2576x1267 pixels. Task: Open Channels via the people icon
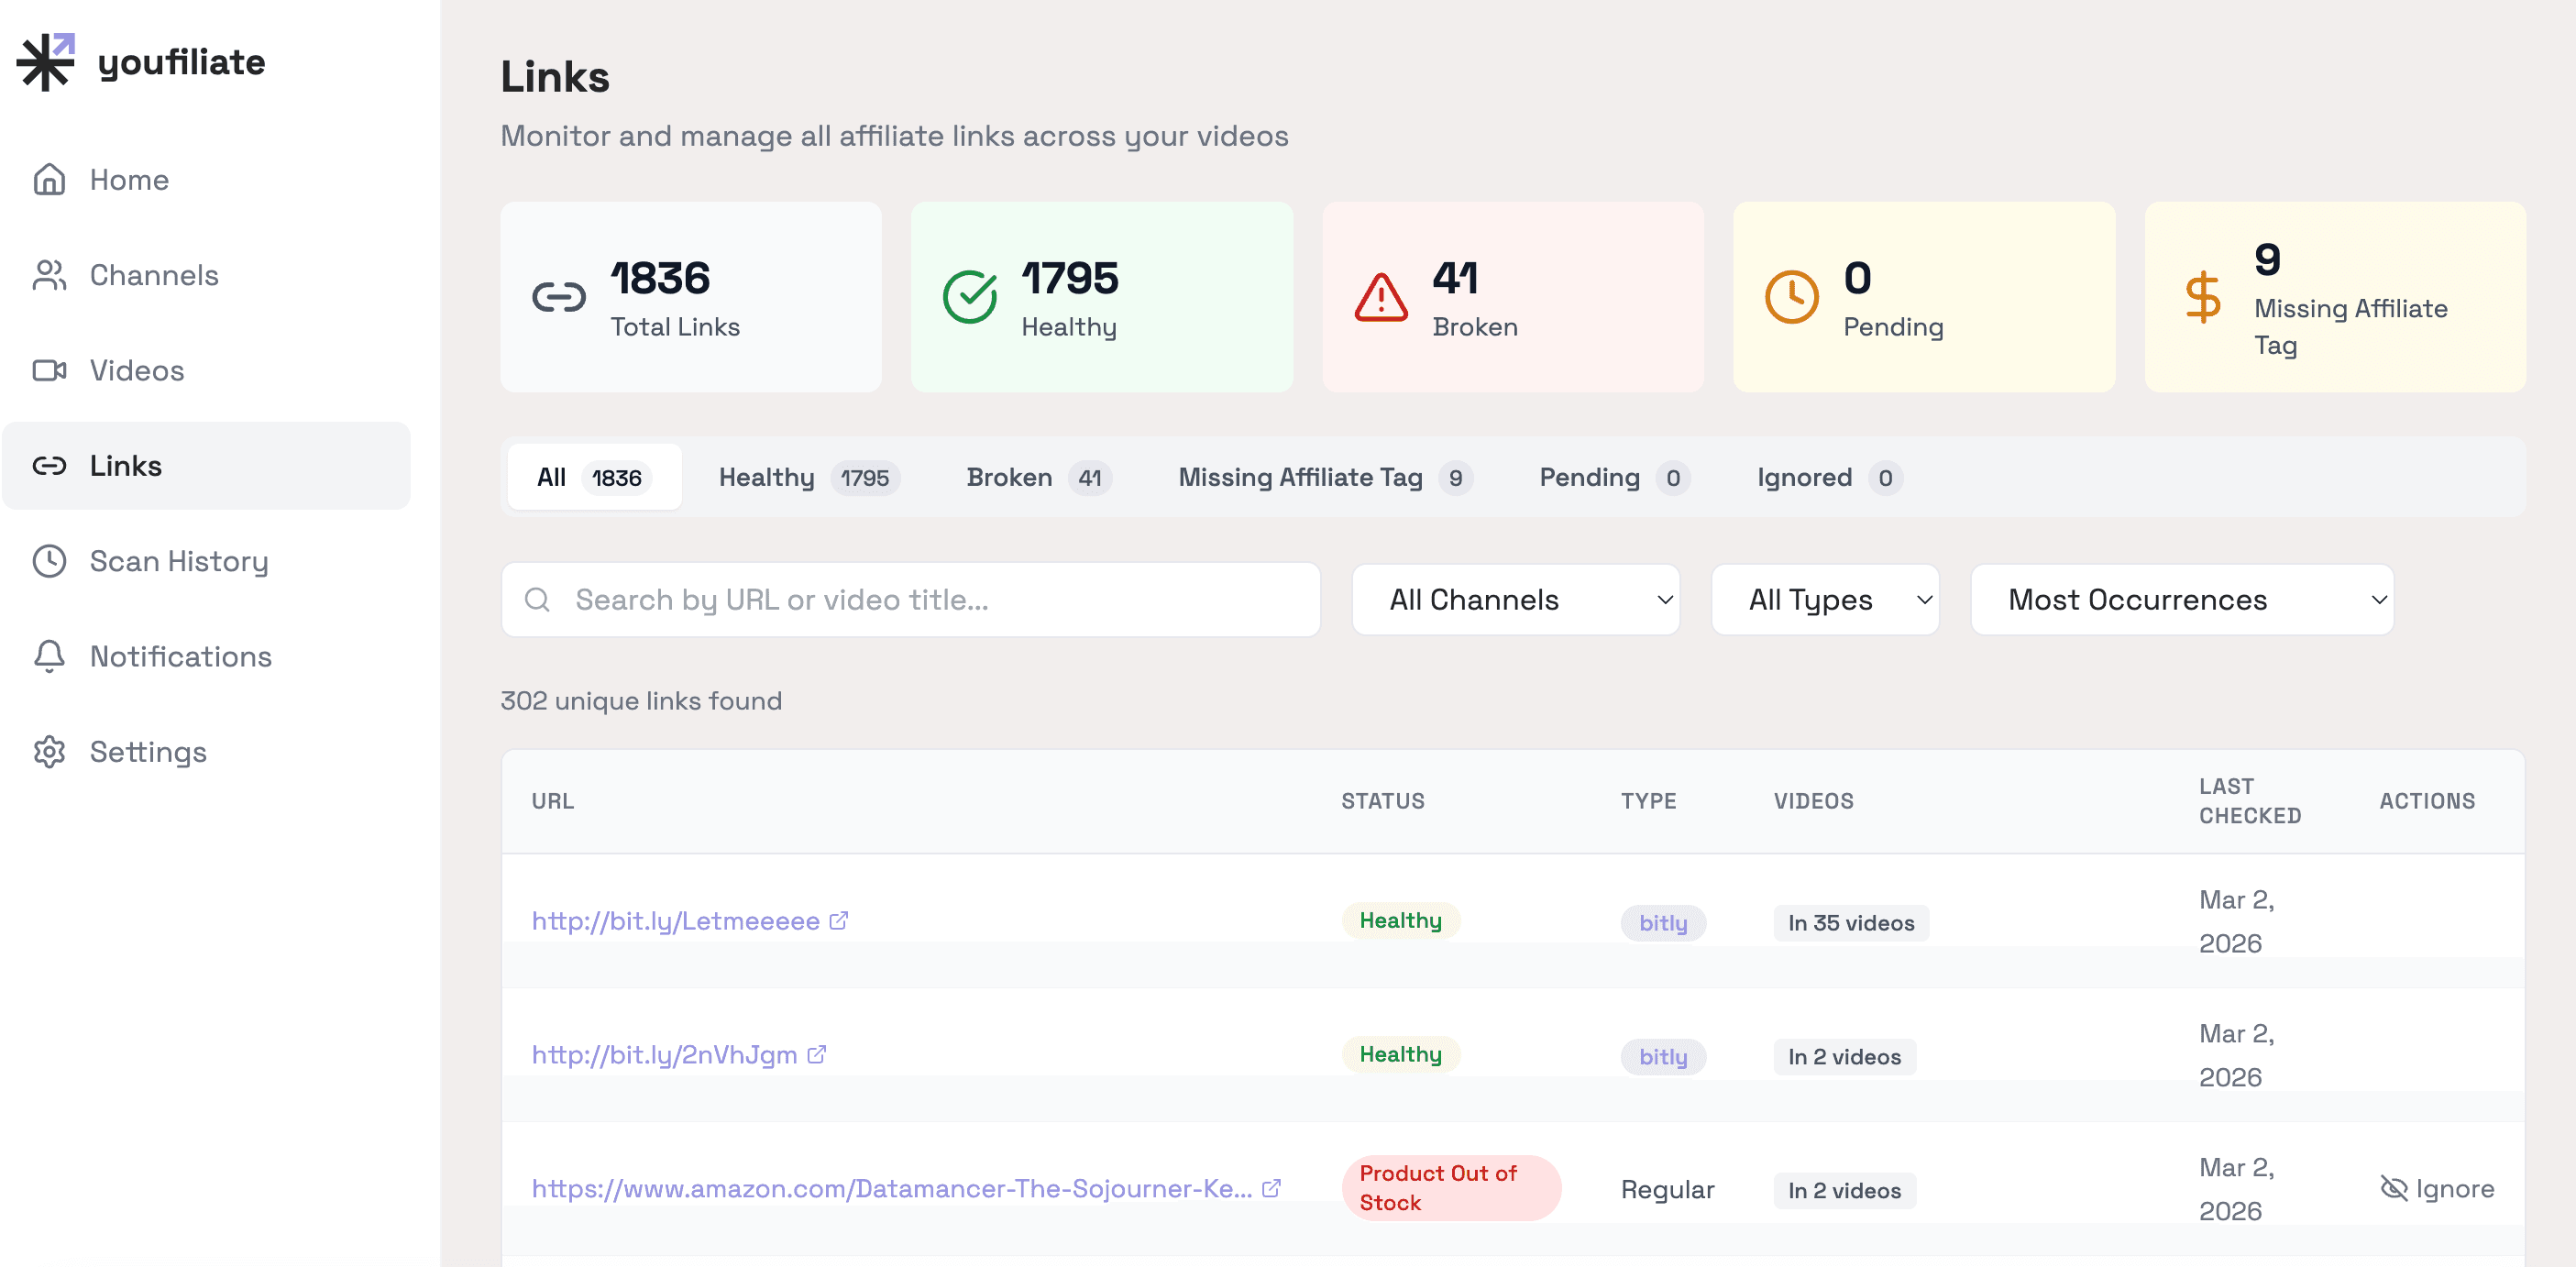49,275
